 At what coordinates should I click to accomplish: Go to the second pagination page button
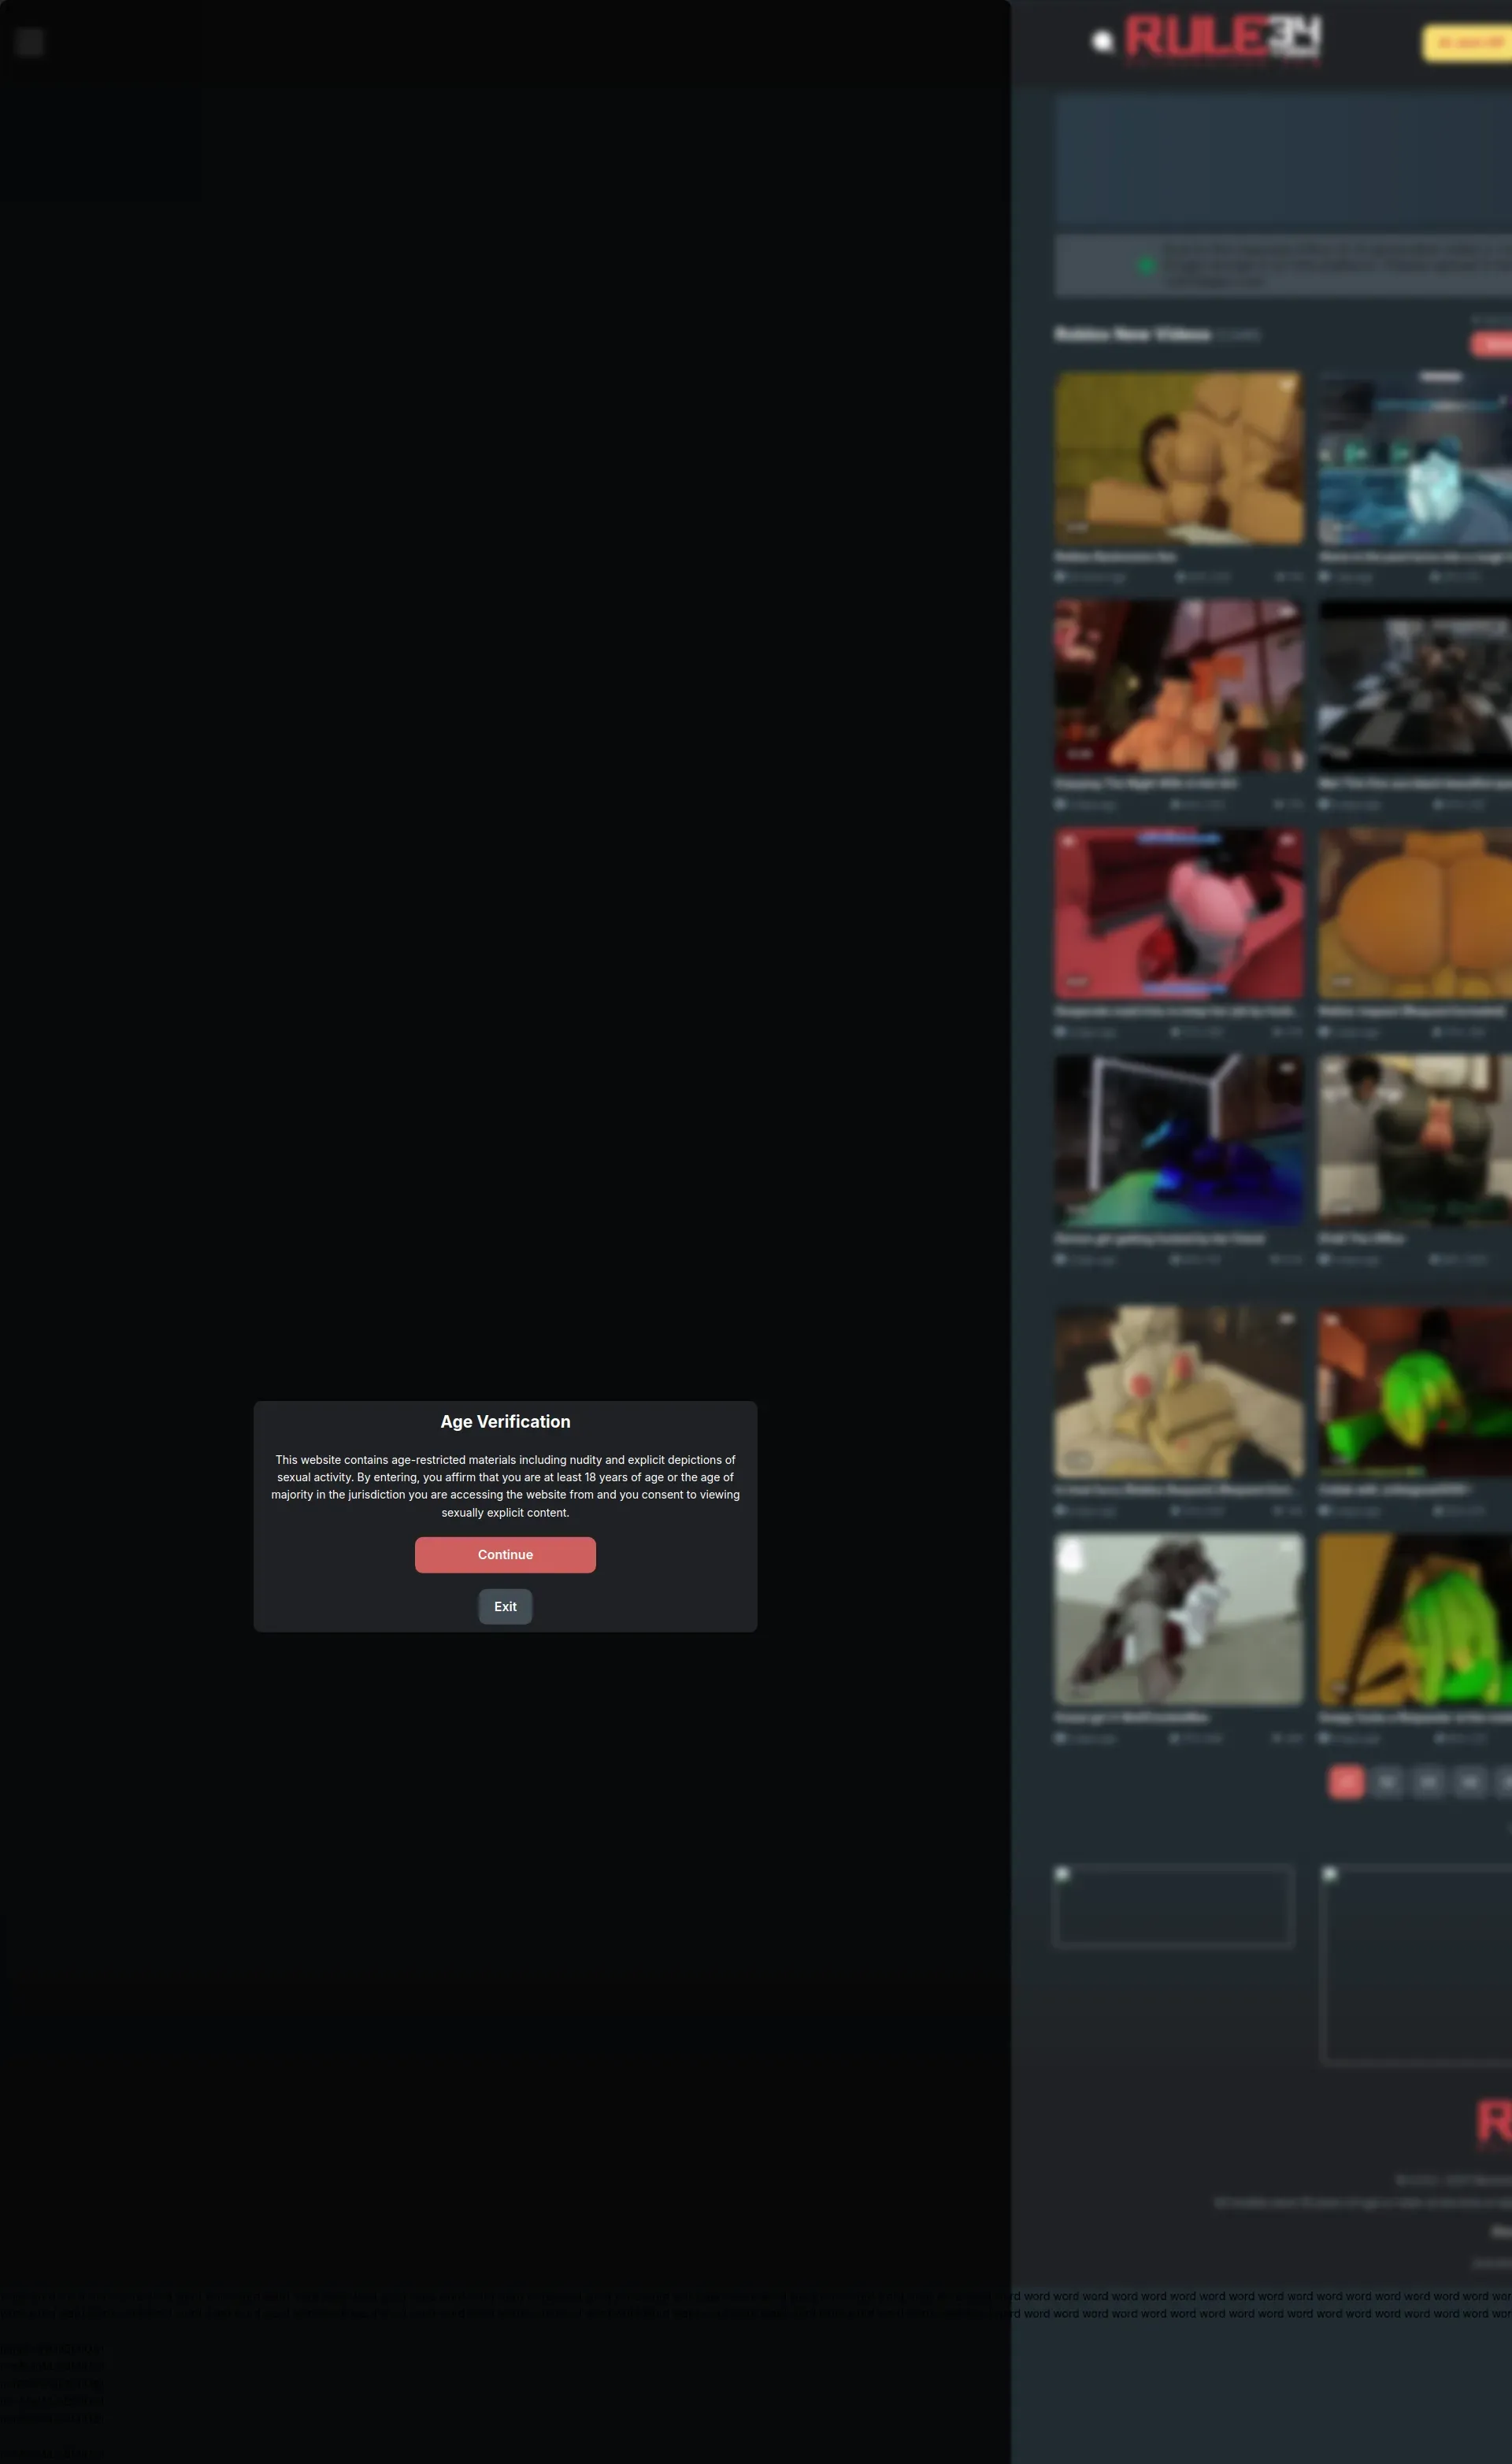click(x=1387, y=1781)
